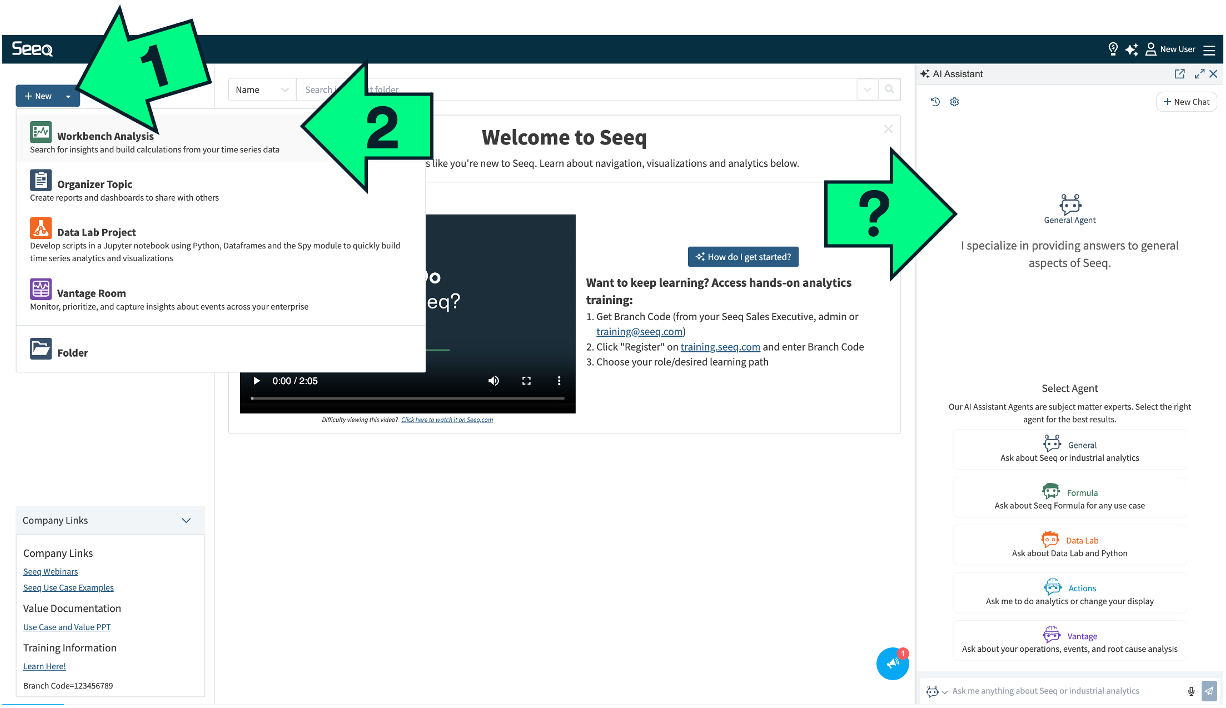Open chat history in AI Assistant
The width and height of the screenshot is (1226, 708).
click(935, 102)
